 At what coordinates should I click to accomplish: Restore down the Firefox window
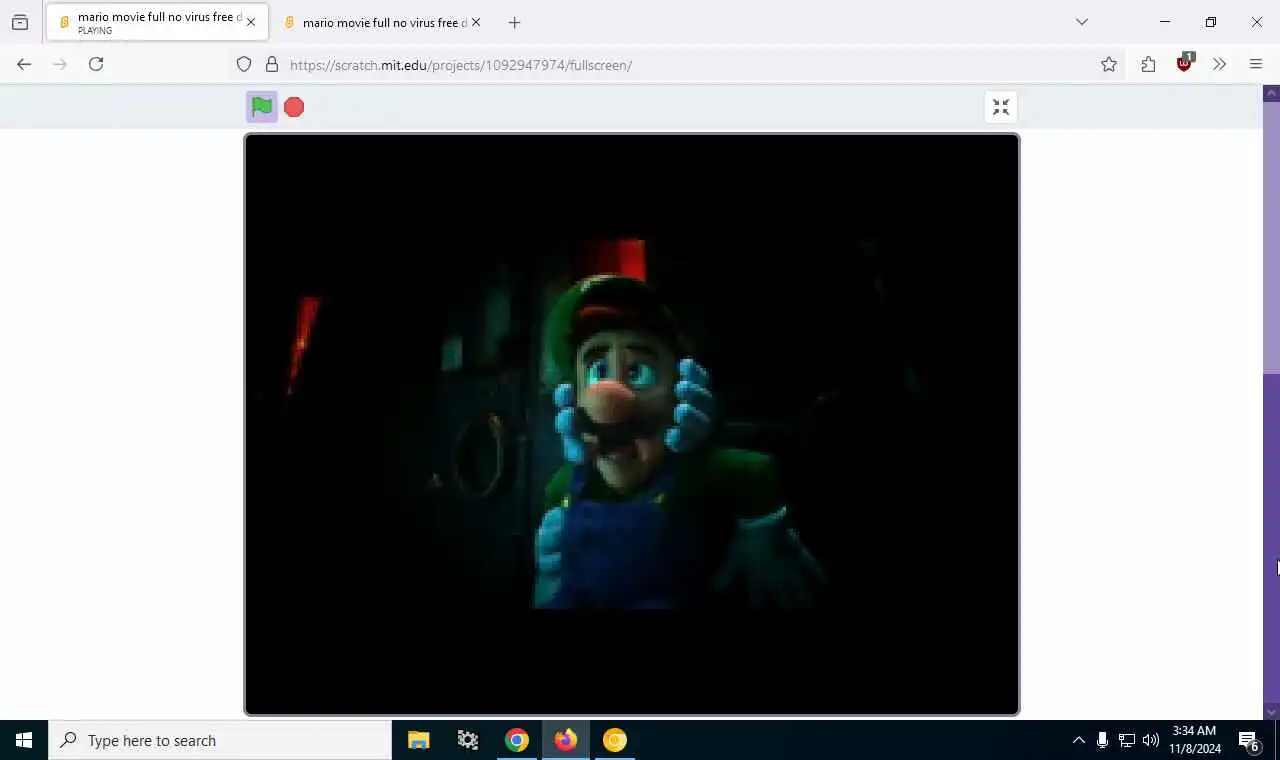click(x=1211, y=22)
